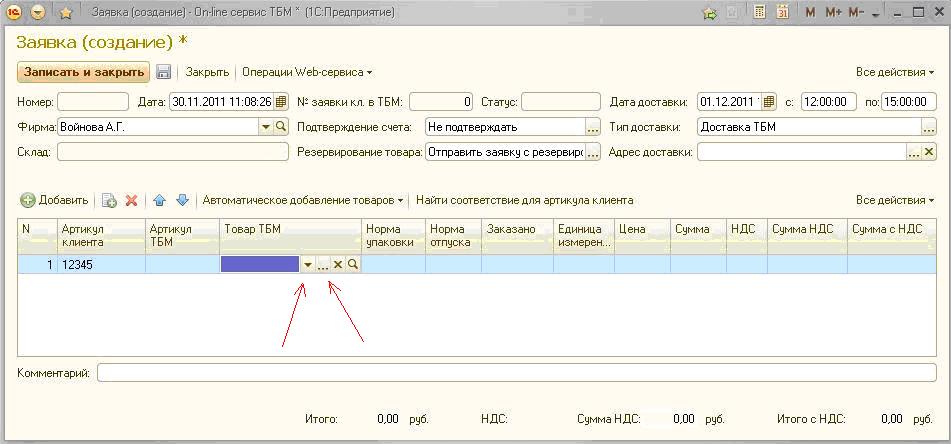Viewport: 951px width, 444px height.
Task: Open the calendar icon showing 31
Action: coord(782,12)
